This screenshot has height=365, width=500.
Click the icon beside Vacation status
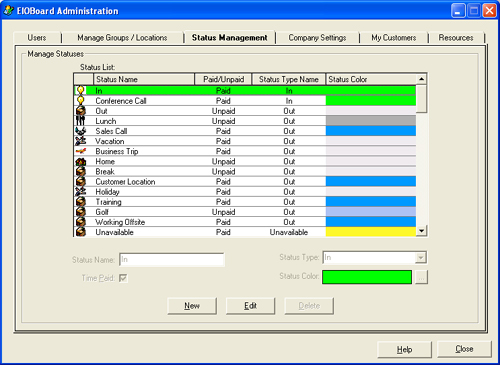coord(81,141)
